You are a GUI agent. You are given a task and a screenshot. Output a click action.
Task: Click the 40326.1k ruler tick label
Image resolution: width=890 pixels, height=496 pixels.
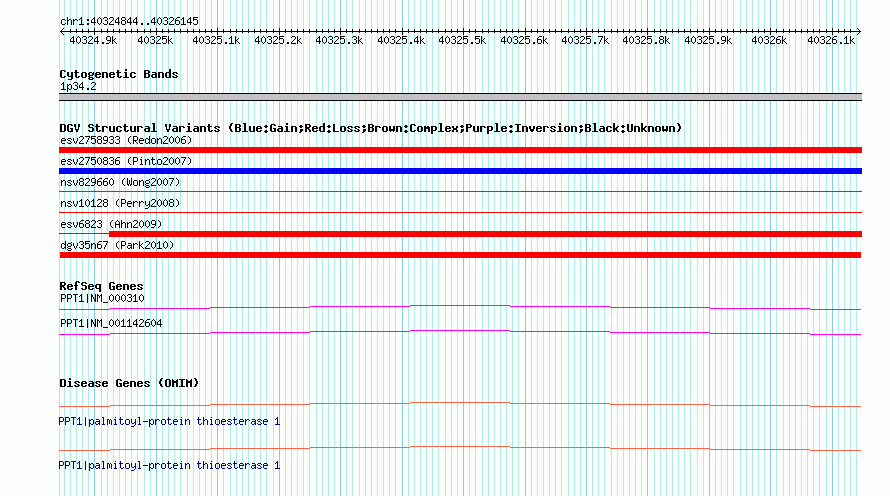click(x=831, y=41)
